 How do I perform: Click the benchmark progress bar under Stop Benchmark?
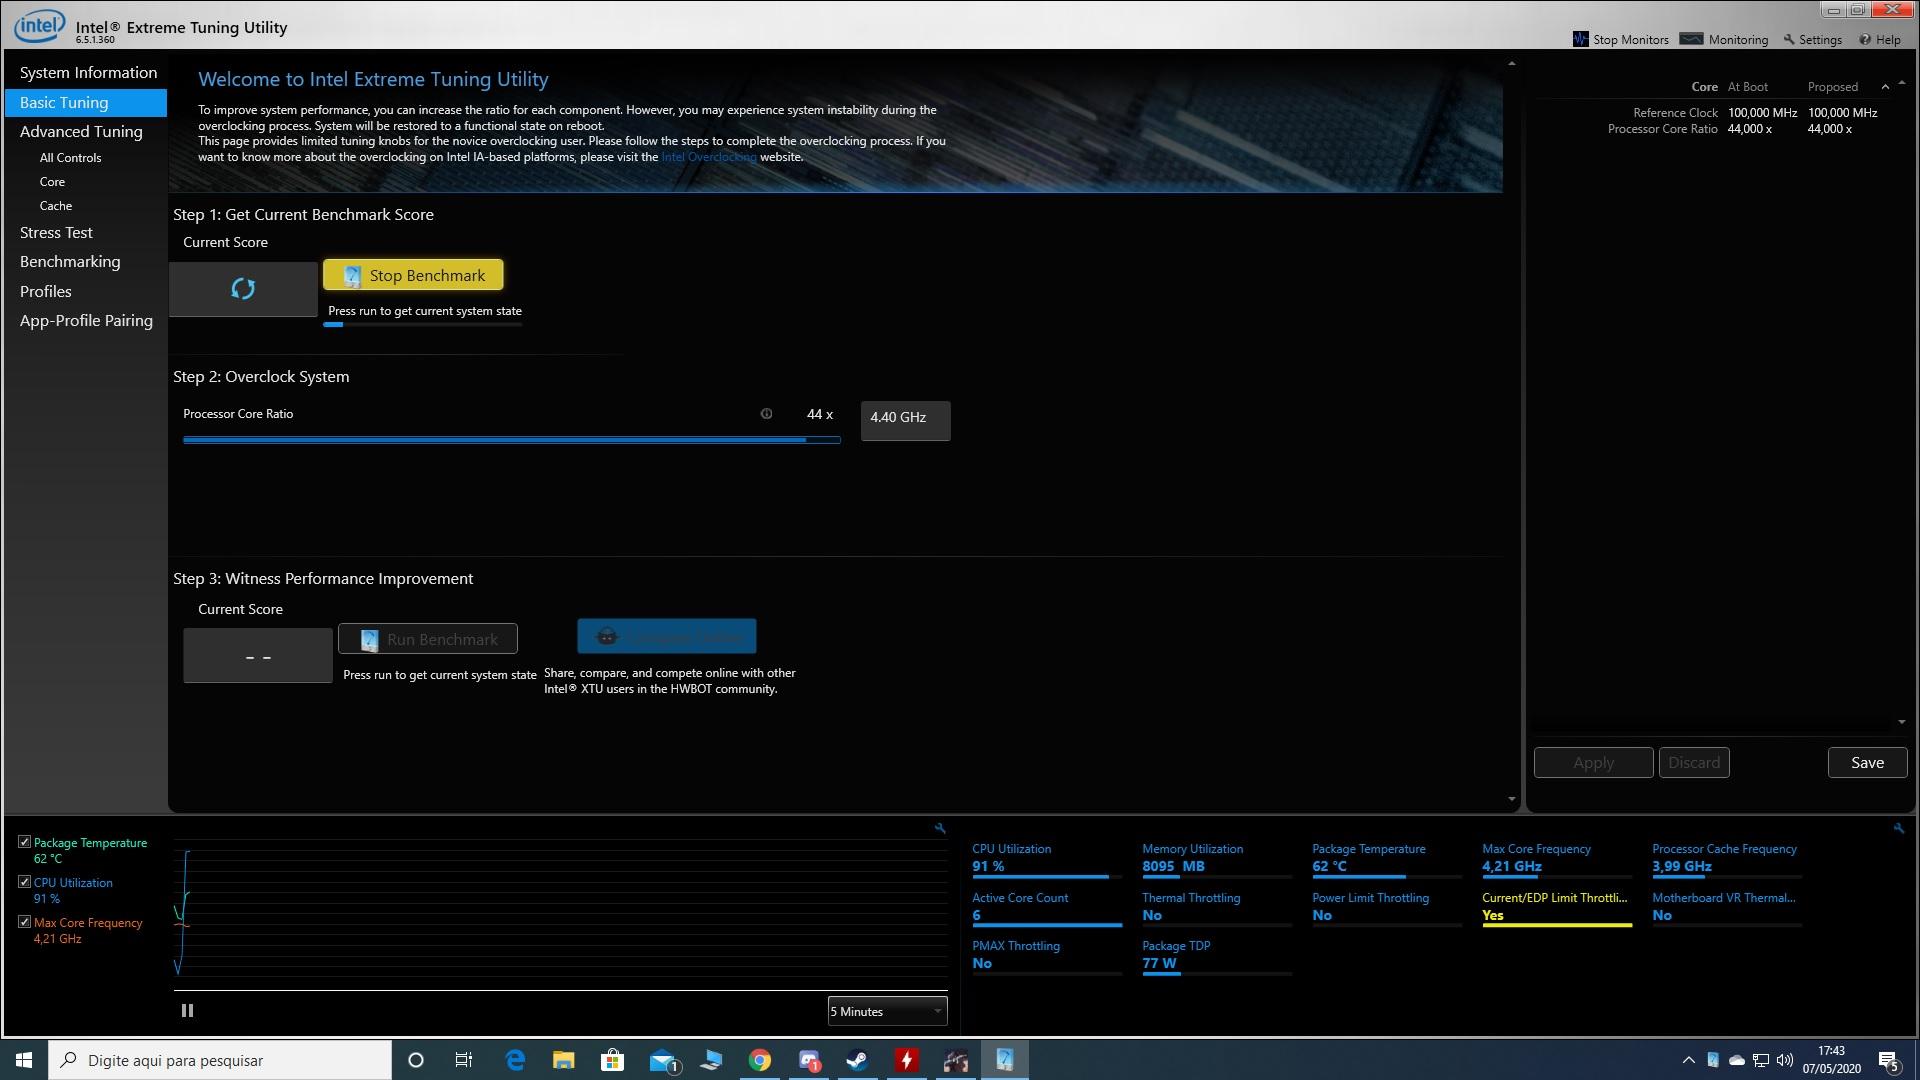pyautogui.click(x=422, y=324)
